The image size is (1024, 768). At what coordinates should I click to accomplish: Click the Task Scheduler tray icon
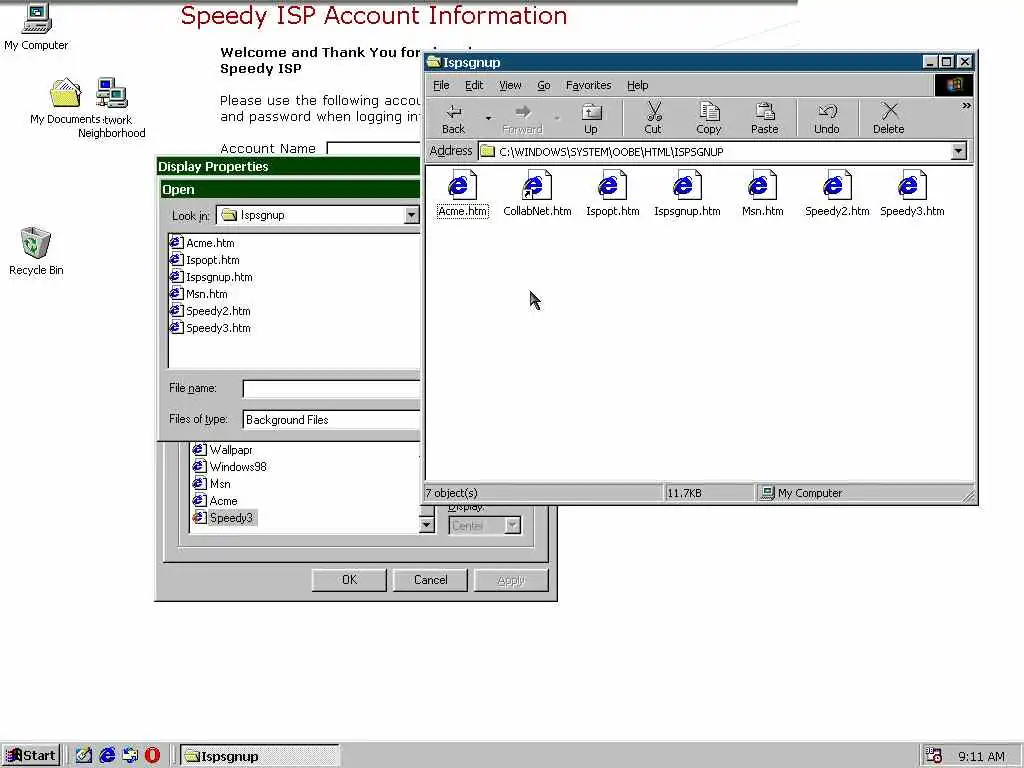(934, 756)
